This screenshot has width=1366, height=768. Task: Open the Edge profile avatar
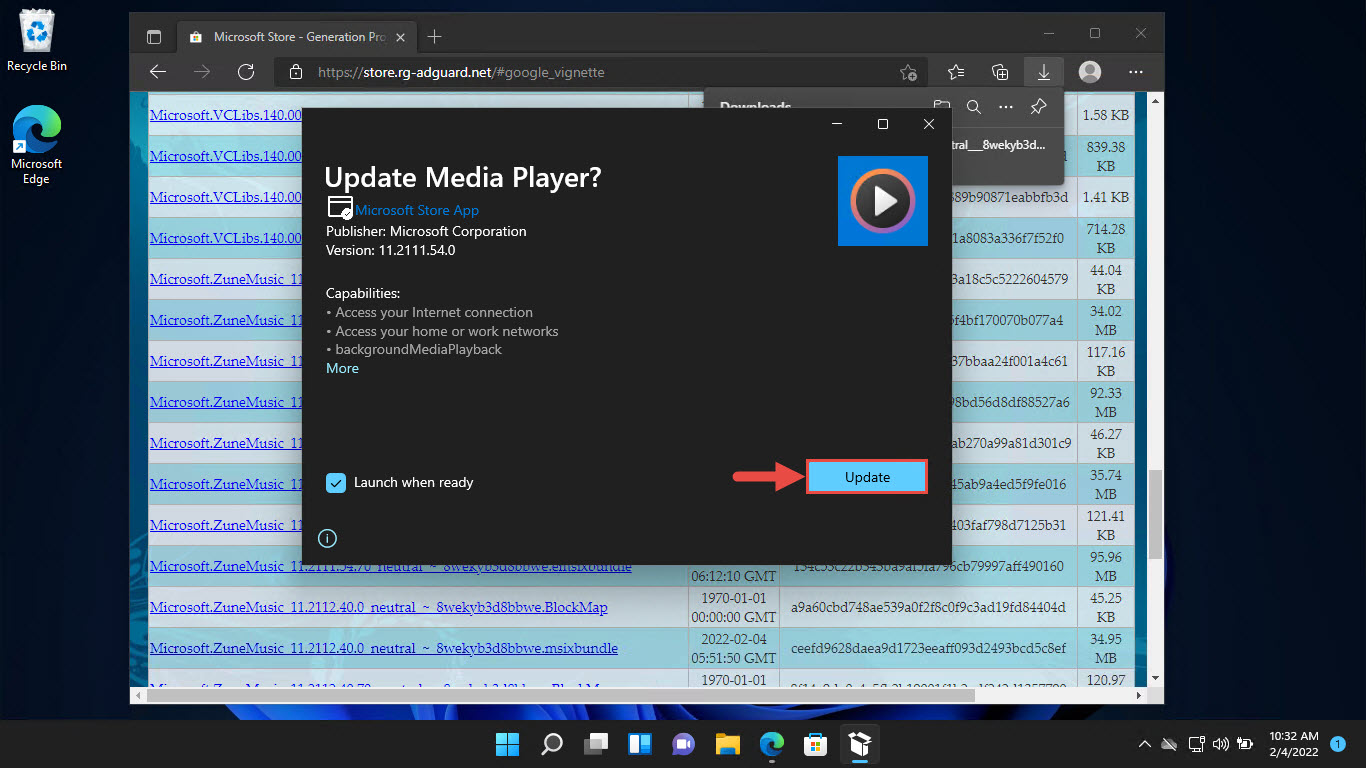pos(1090,72)
